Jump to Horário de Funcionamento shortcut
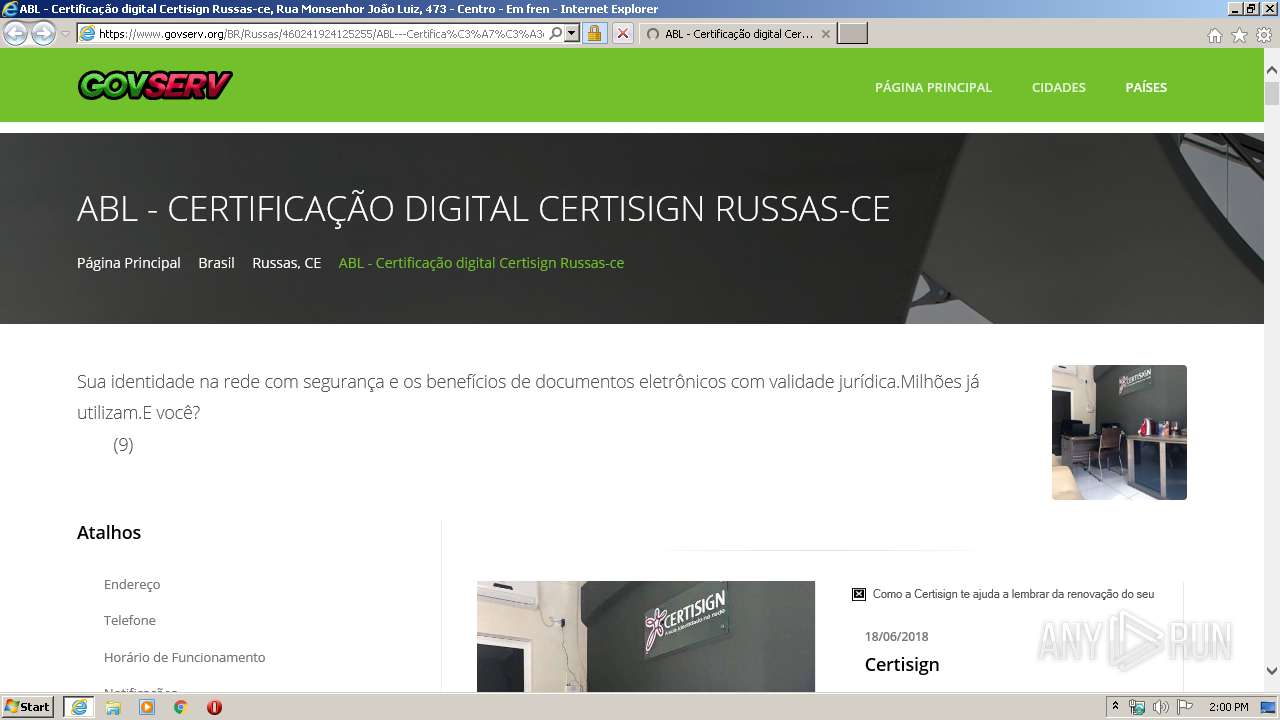Image resolution: width=1280 pixels, height=720 pixels. coord(185,657)
